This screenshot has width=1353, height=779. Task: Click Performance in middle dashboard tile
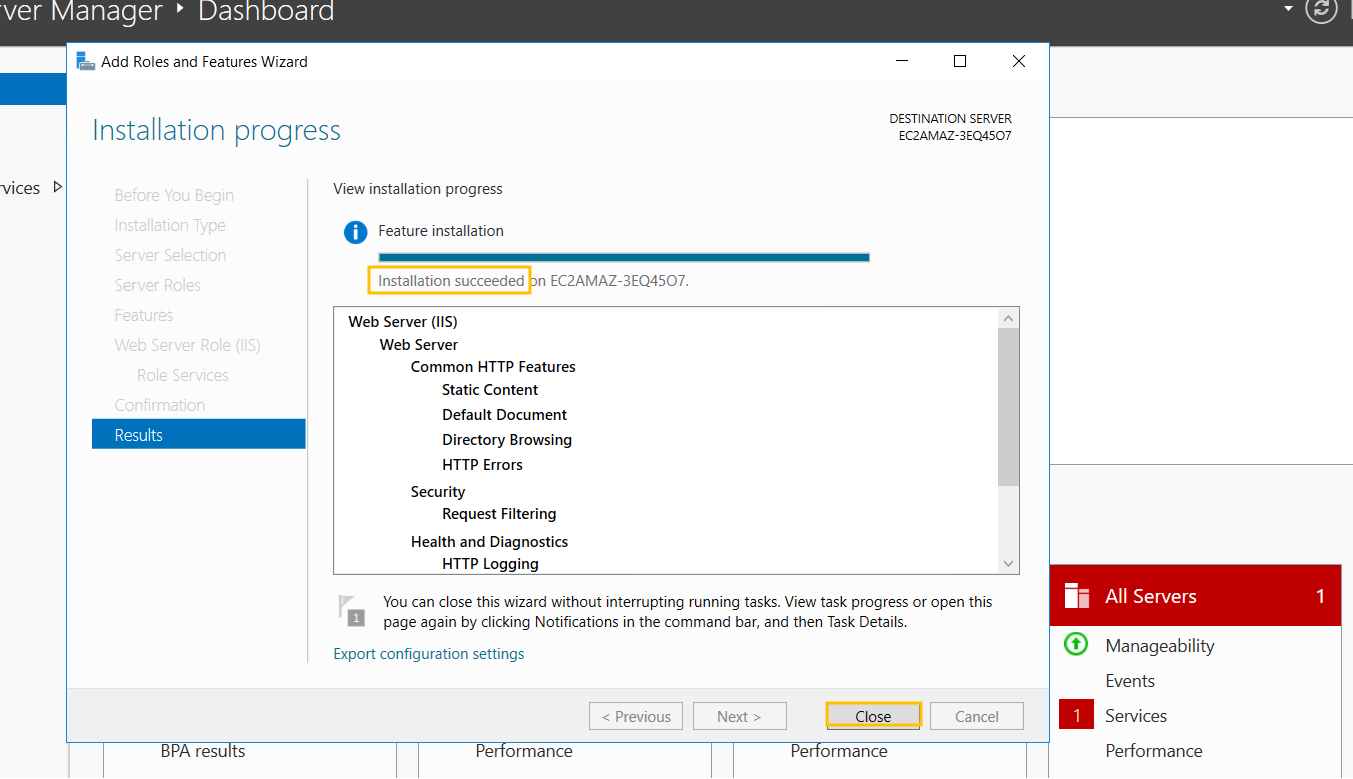click(x=524, y=751)
